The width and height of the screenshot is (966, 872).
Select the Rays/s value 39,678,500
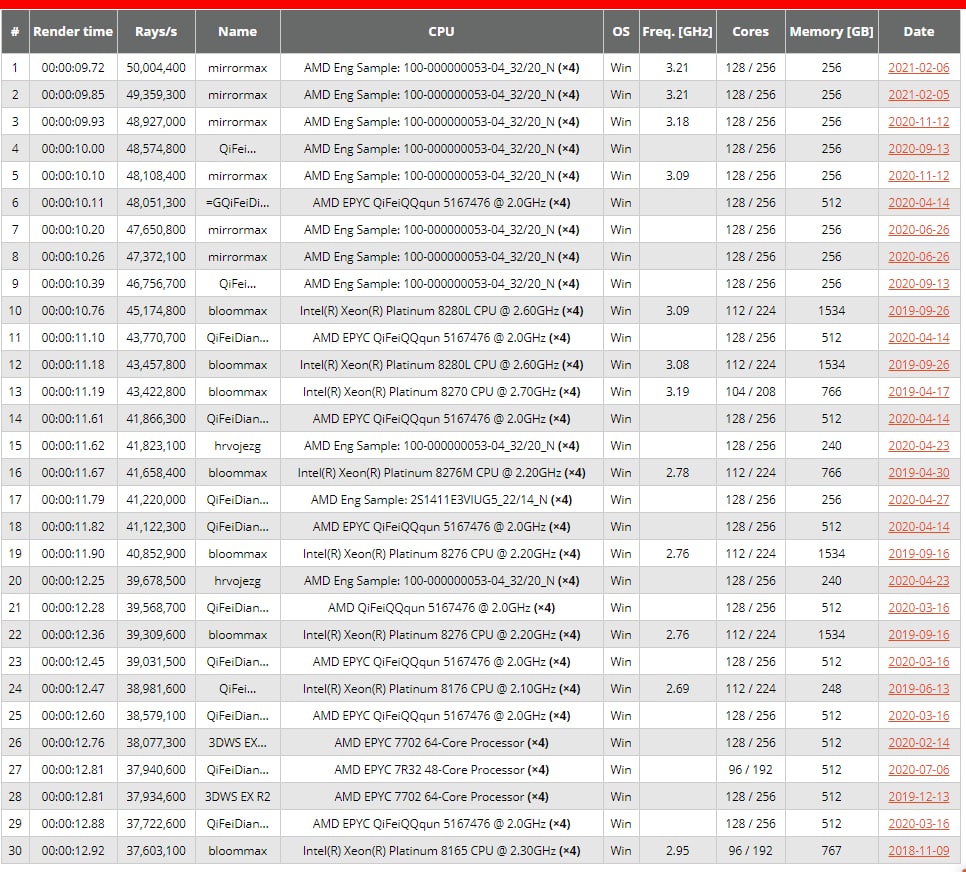tap(156, 581)
